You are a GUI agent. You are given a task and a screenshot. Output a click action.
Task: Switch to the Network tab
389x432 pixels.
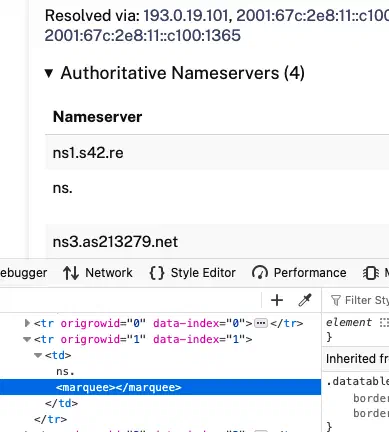[x=98, y=273]
